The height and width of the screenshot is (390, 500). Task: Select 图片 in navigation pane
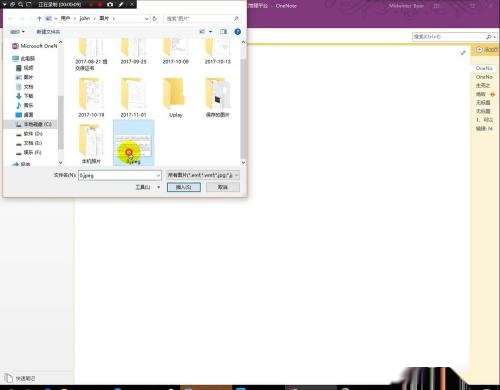(25, 77)
